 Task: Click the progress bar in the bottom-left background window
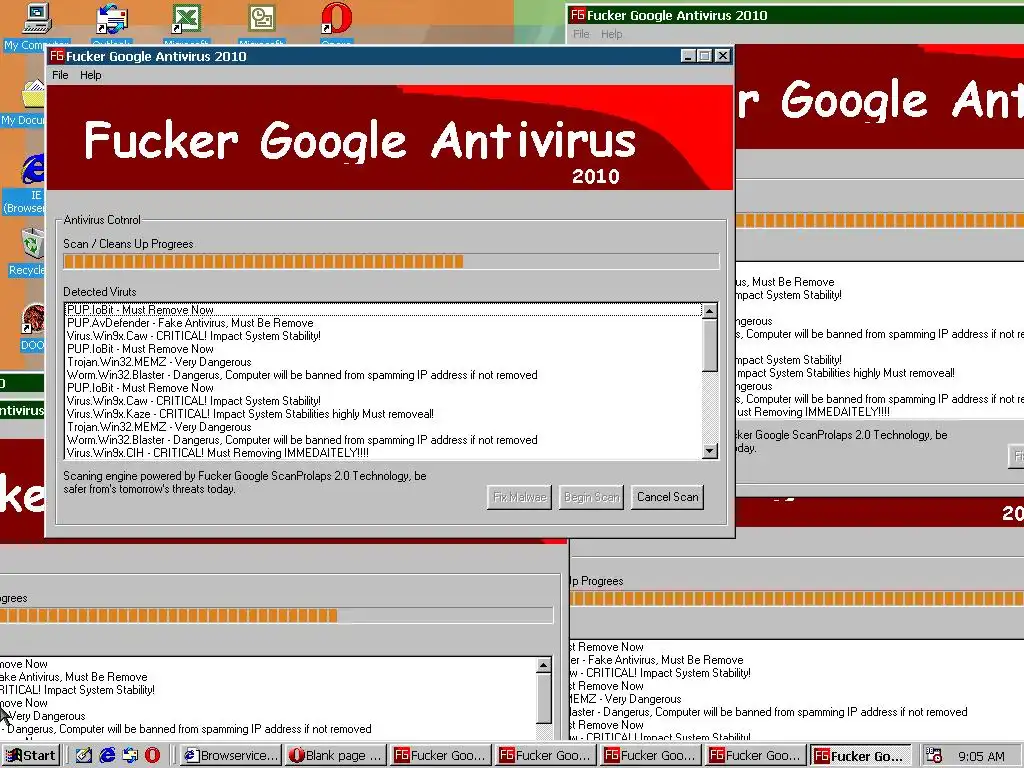point(276,615)
